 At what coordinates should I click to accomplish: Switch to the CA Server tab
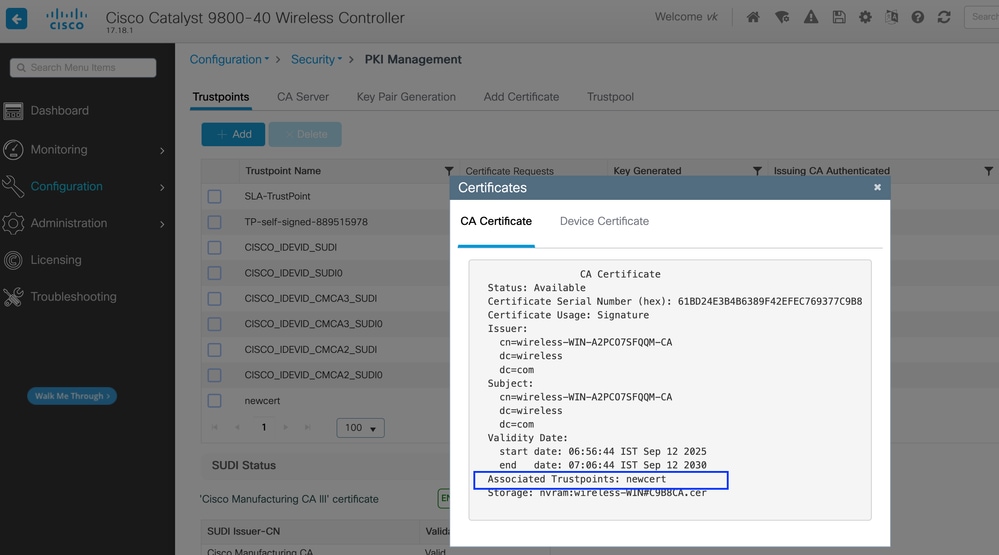click(303, 97)
